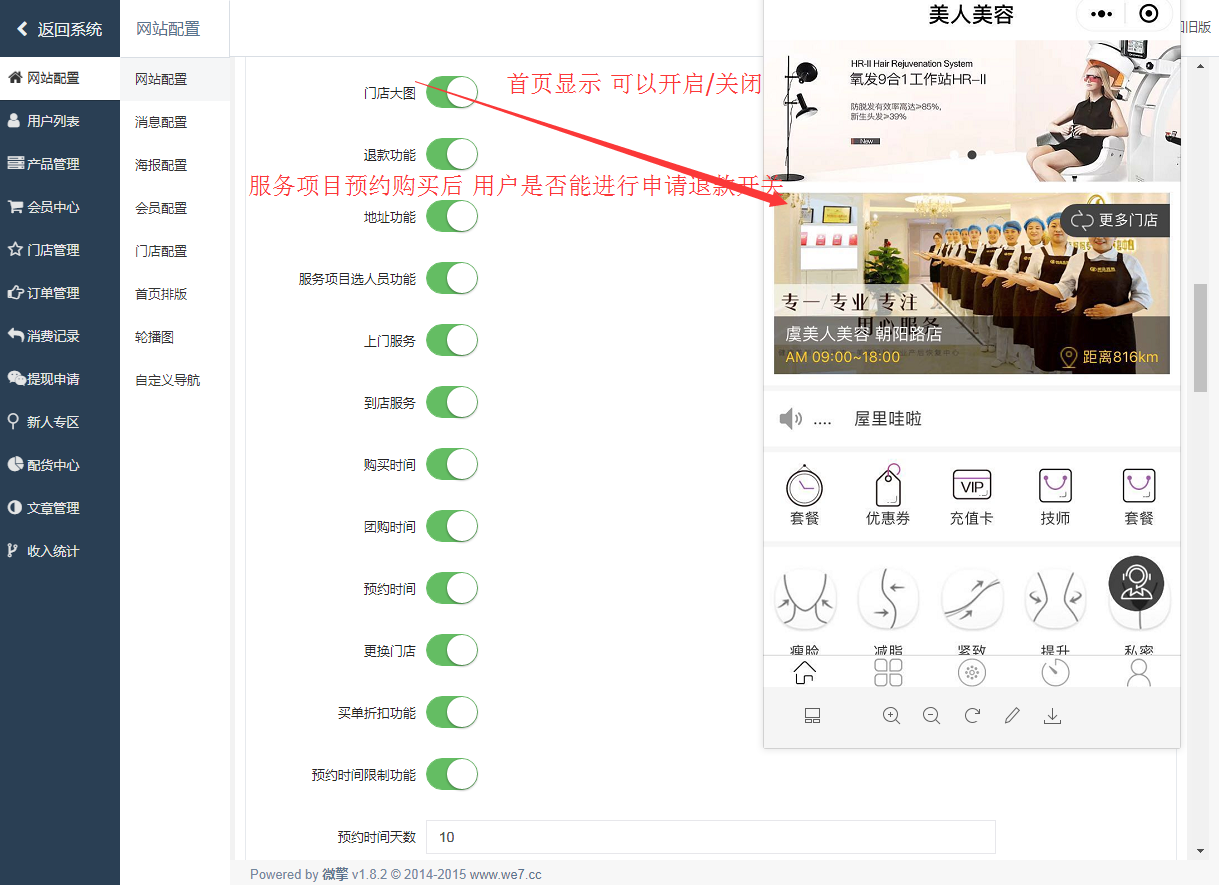This screenshot has width=1219, height=885.
Task: Open 技师 icon
Action: pos(1055,487)
